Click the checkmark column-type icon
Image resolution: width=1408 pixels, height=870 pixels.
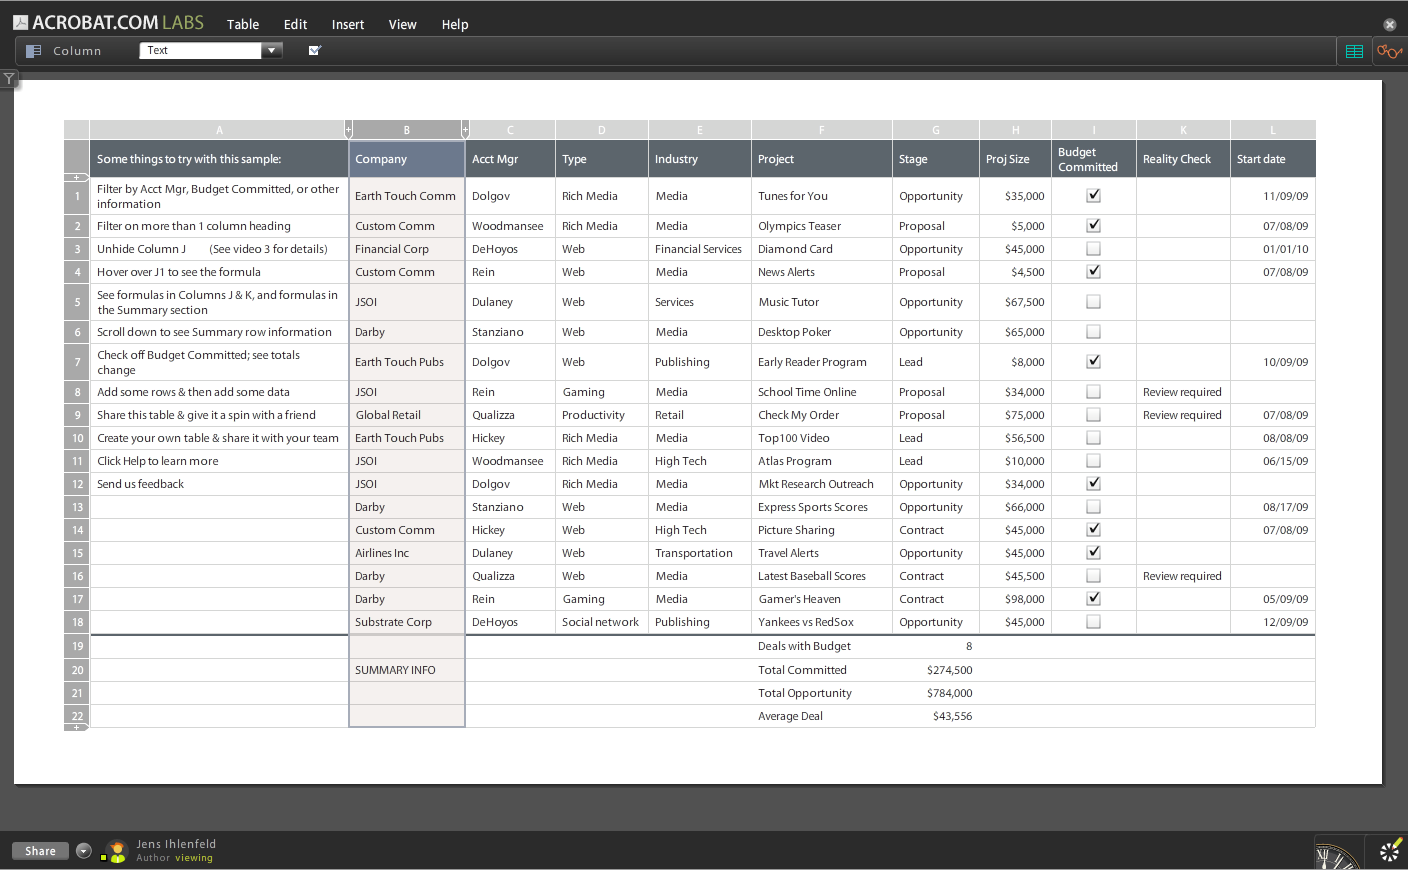click(x=314, y=49)
